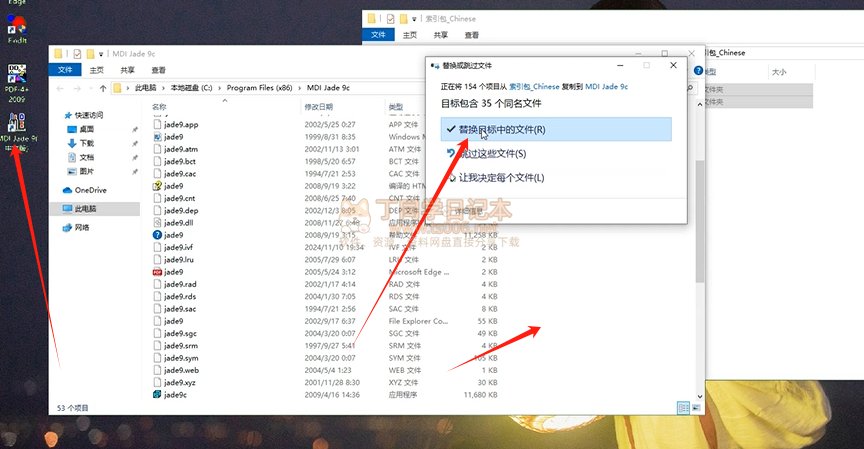Open the 共享 ribbon tab
This screenshot has height=449, width=864.
point(128,70)
